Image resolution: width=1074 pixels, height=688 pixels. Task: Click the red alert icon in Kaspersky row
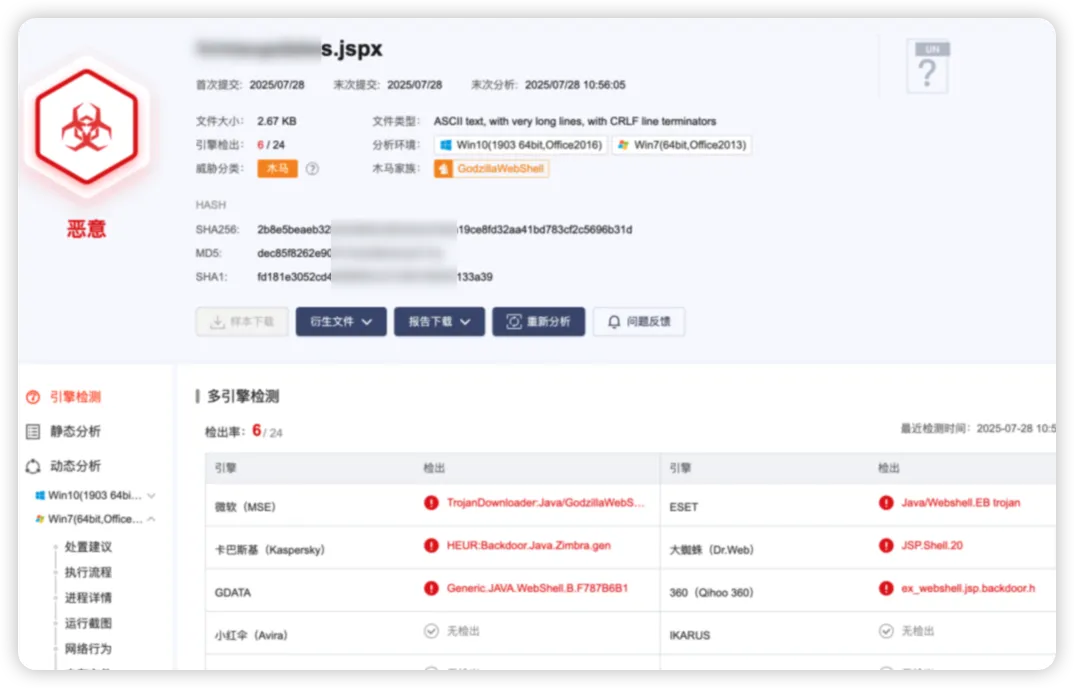pos(431,545)
